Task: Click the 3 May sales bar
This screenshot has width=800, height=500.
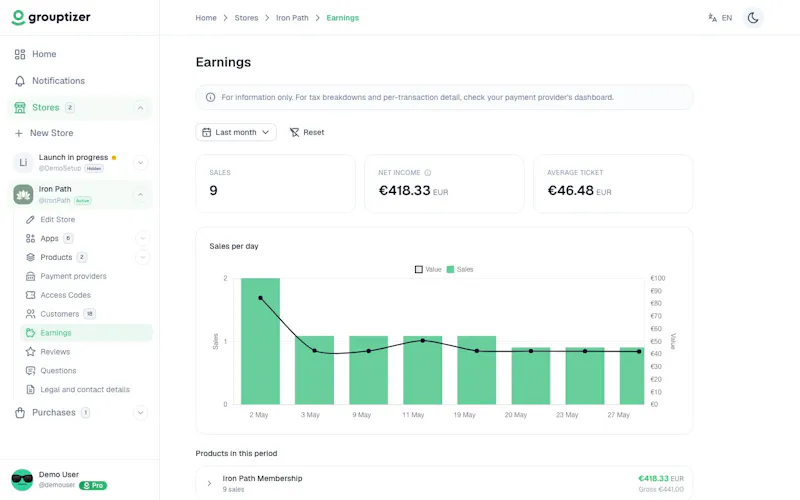Action: 314,370
